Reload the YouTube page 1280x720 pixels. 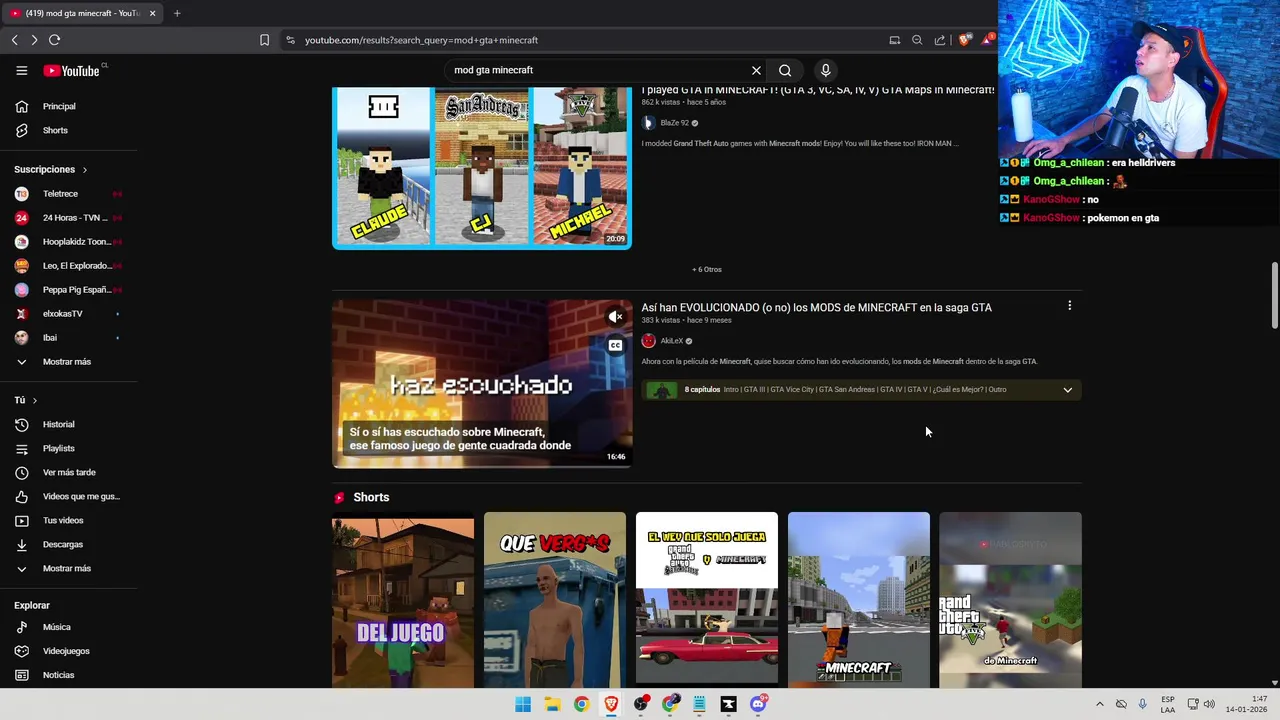(54, 40)
